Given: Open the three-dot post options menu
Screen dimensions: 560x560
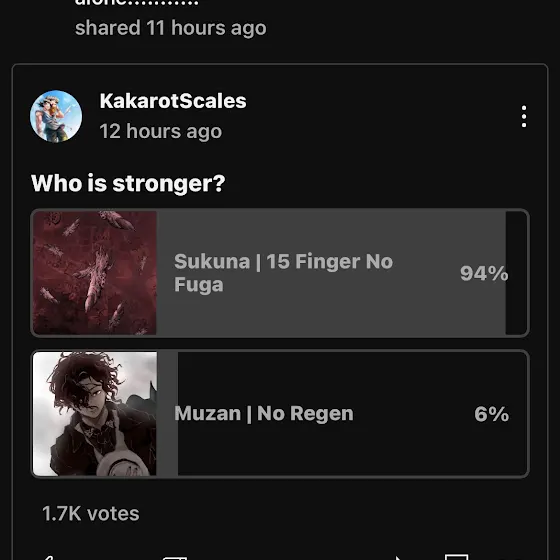Looking at the screenshot, I should (x=524, y=116).
